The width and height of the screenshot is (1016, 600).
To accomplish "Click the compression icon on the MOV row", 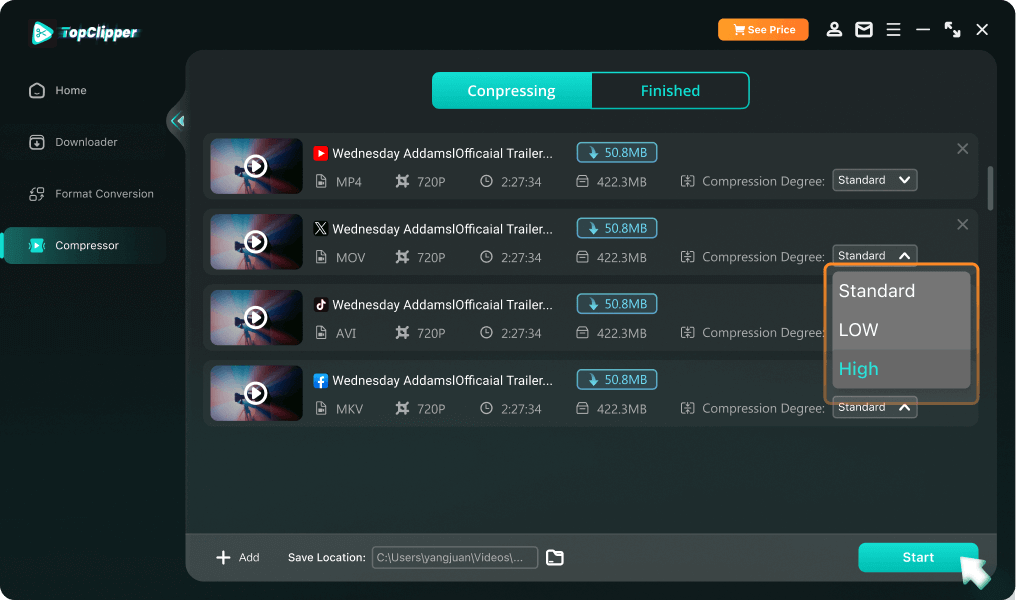I will 687,257.
